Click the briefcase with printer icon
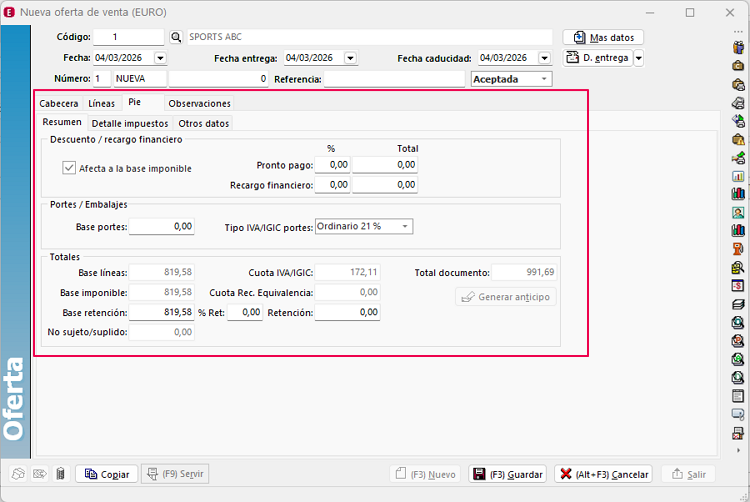The height and width of the screenshot is (502, 750). pyautogui.click(x=738, y=84)
